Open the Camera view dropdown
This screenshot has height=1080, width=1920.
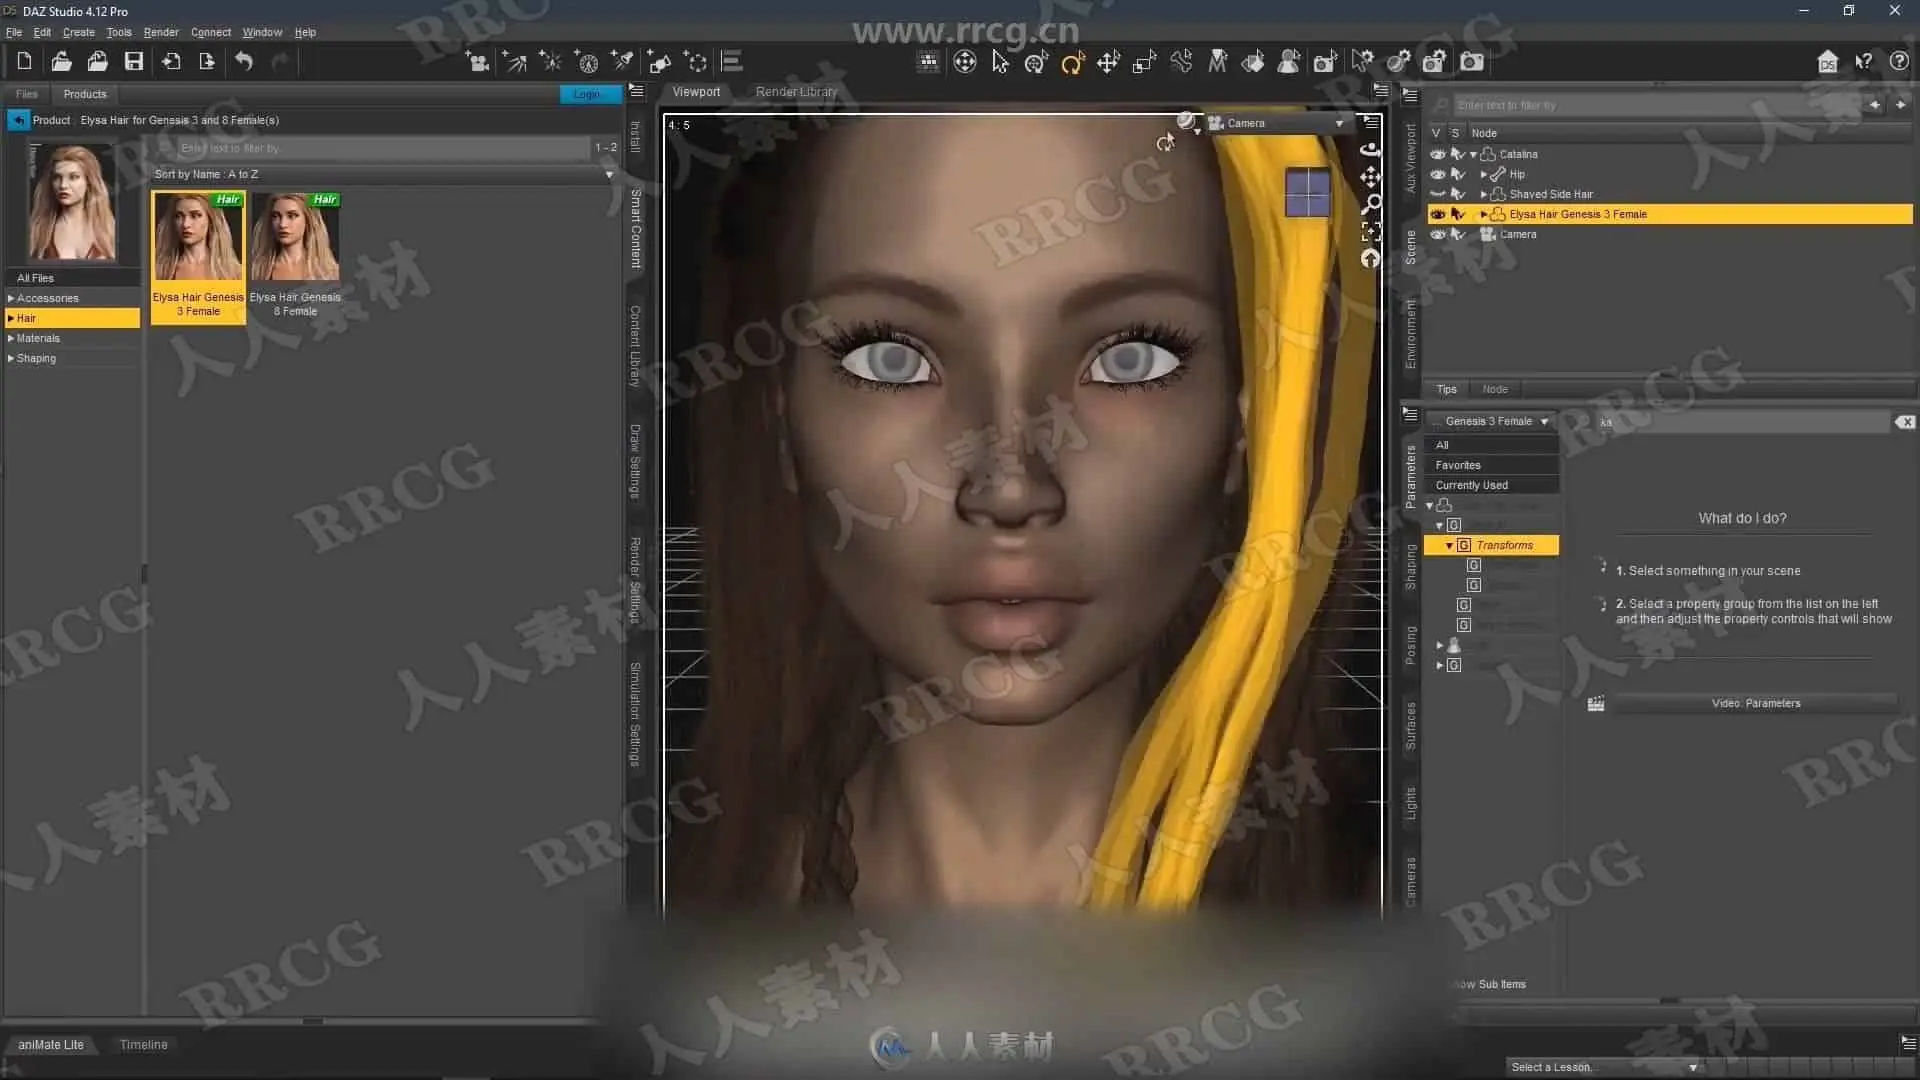tap(1339, 123)
